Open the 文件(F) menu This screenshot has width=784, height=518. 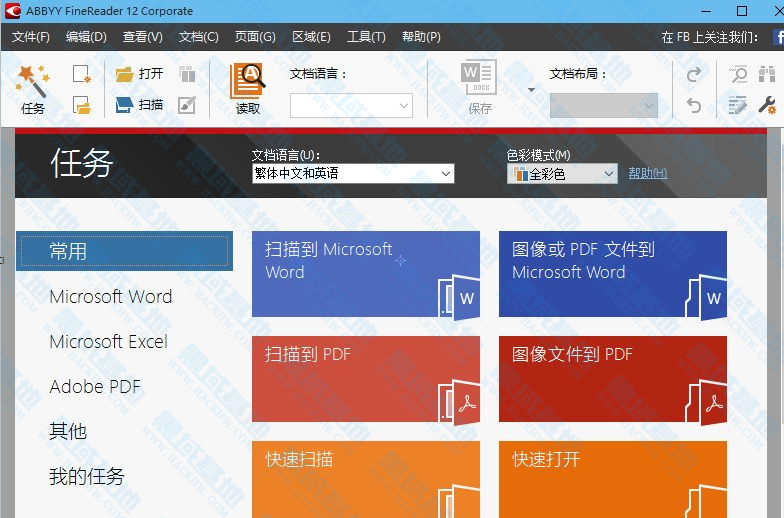[31, 37]
